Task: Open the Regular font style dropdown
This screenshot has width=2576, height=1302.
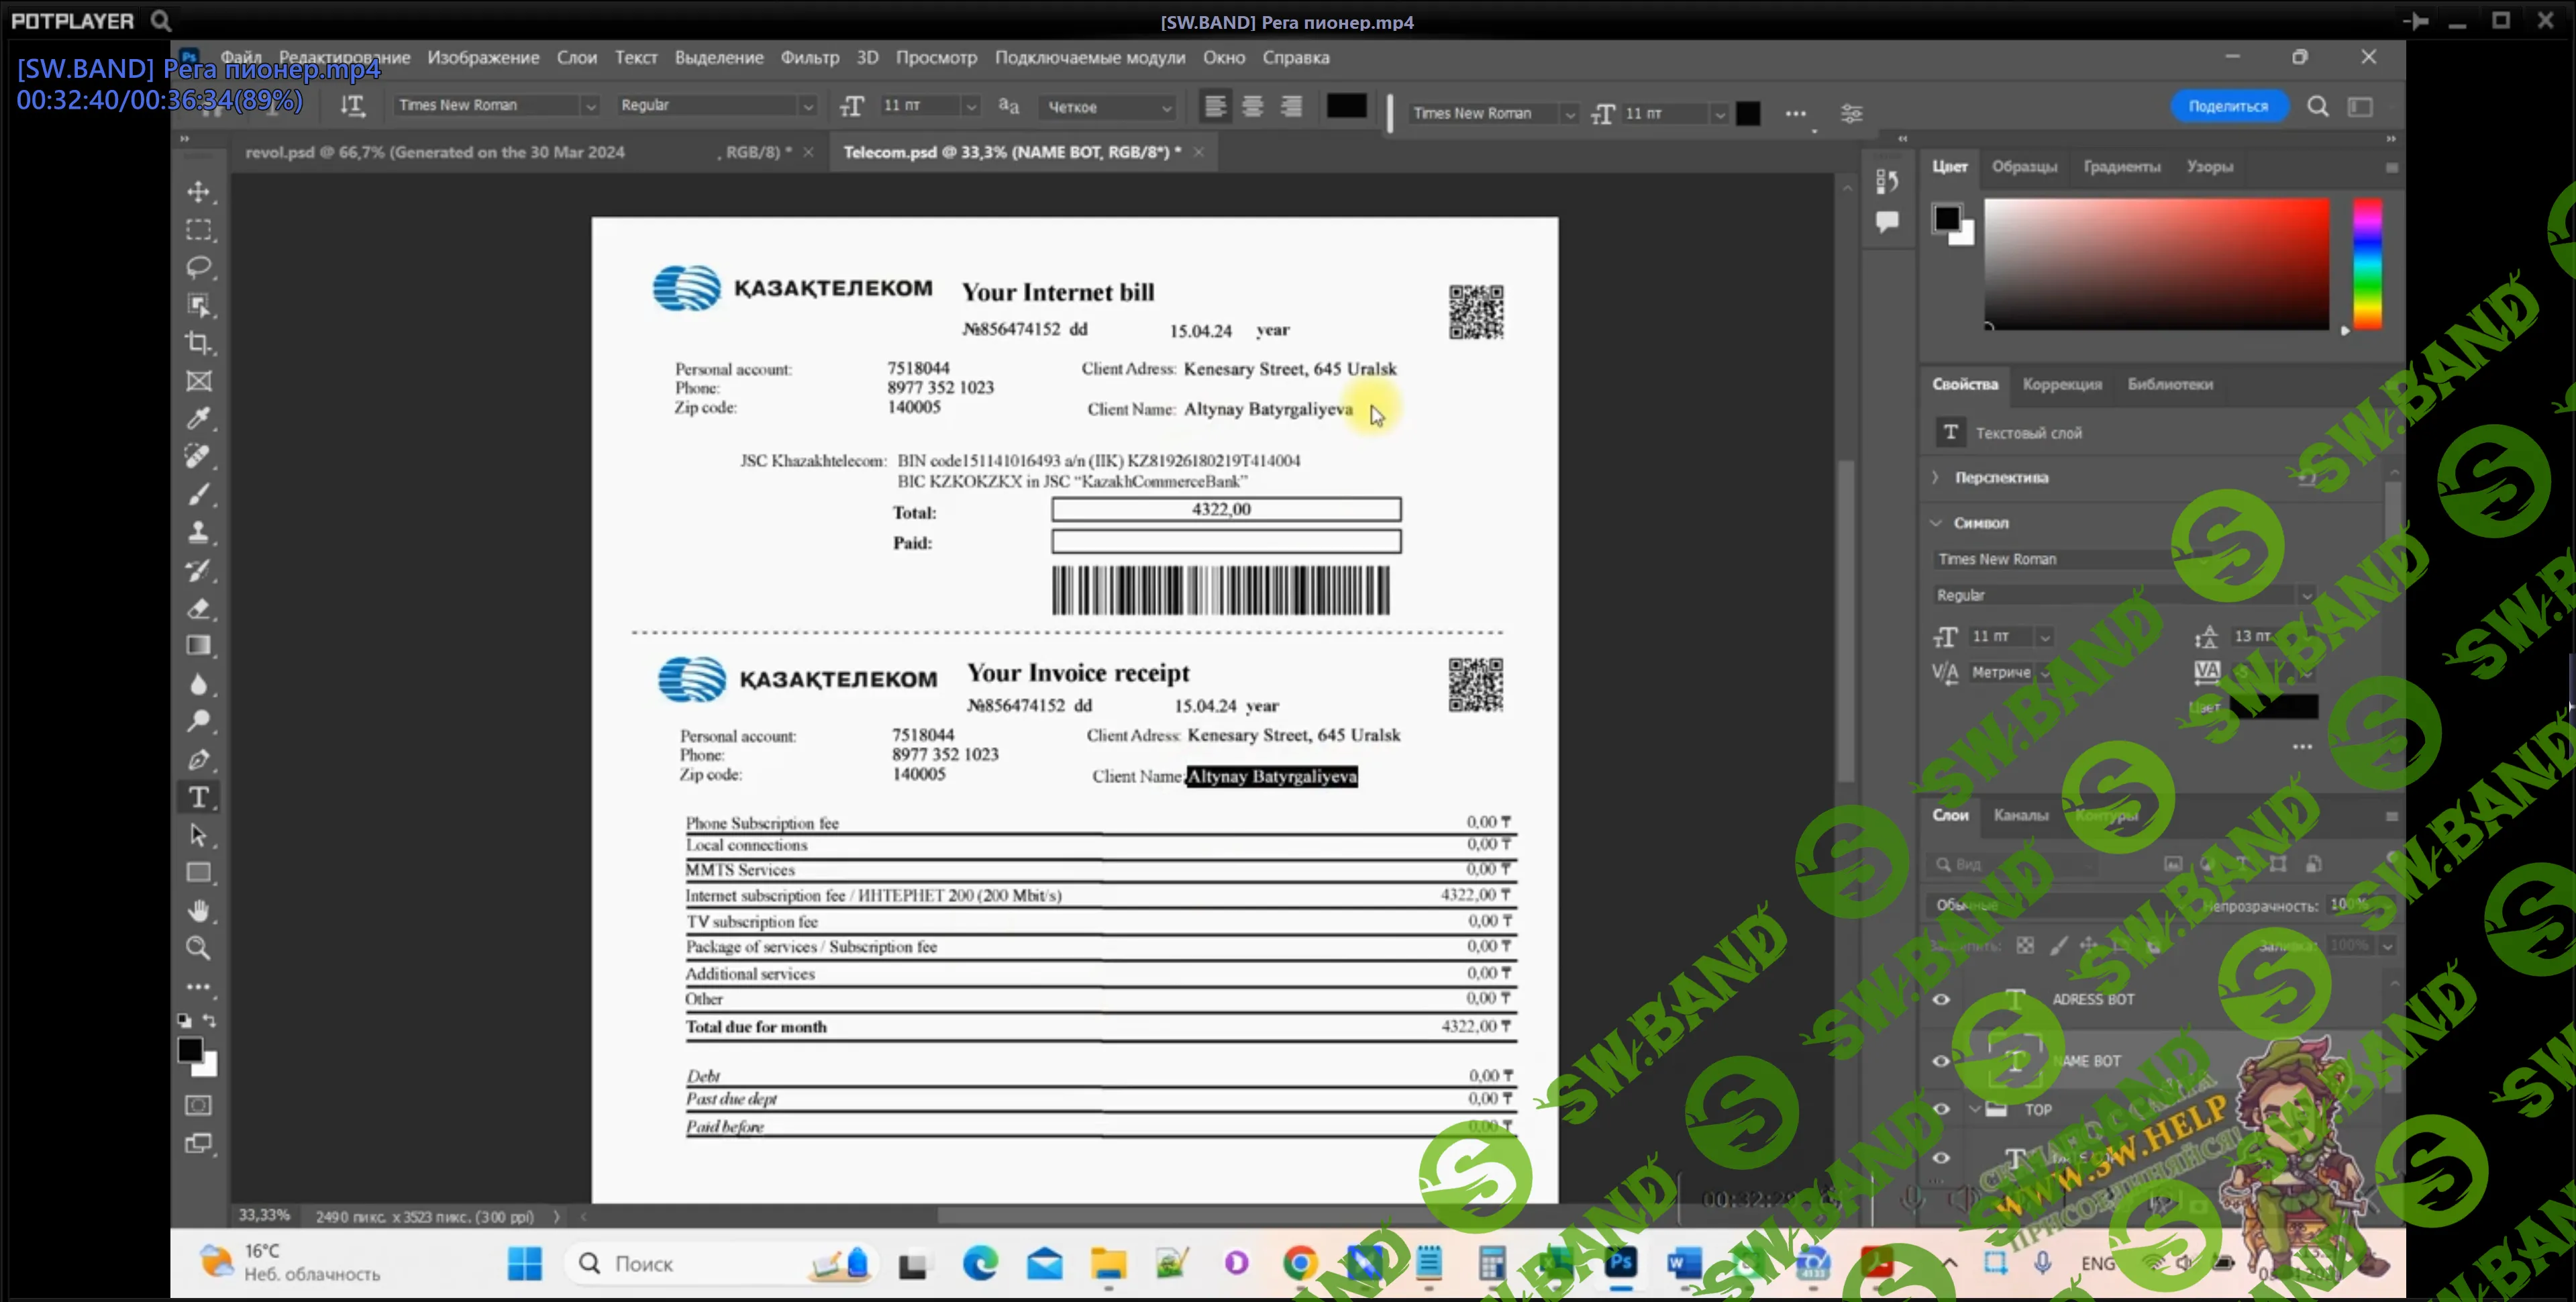Action: (x=808, y=106)
